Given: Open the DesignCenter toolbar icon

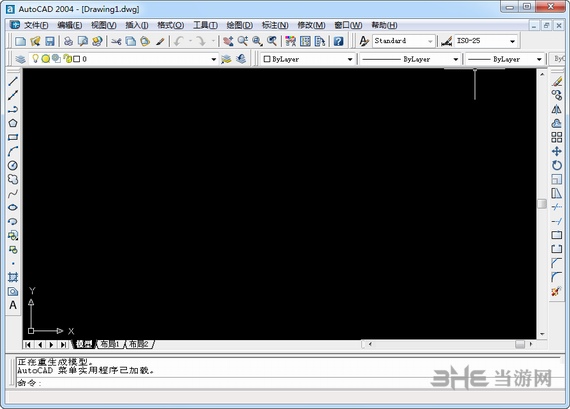Looking at the screenshot, I should (x=305, y=41).
